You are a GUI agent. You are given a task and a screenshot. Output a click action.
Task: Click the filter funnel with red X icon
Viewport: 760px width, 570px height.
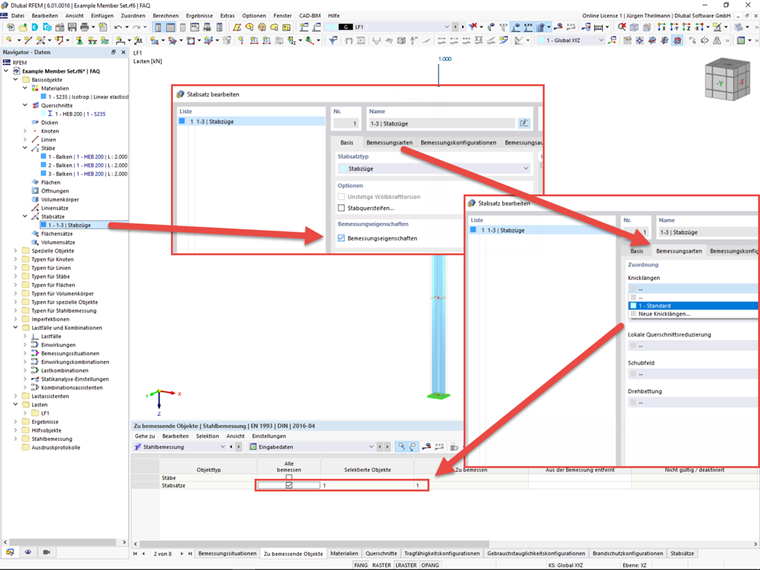click(473, 27)
